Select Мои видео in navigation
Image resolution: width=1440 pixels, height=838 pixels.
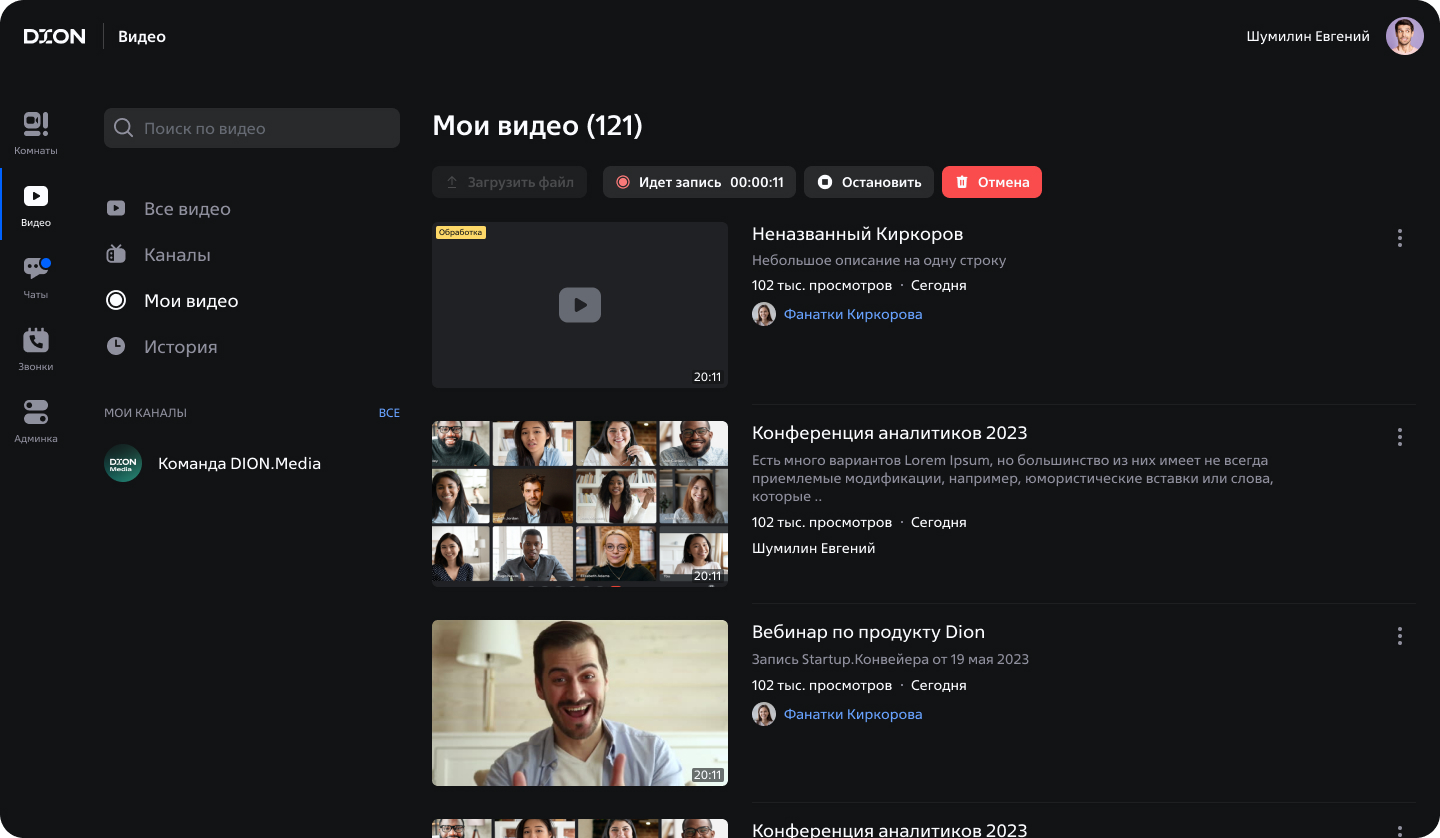tap(191, 301)
